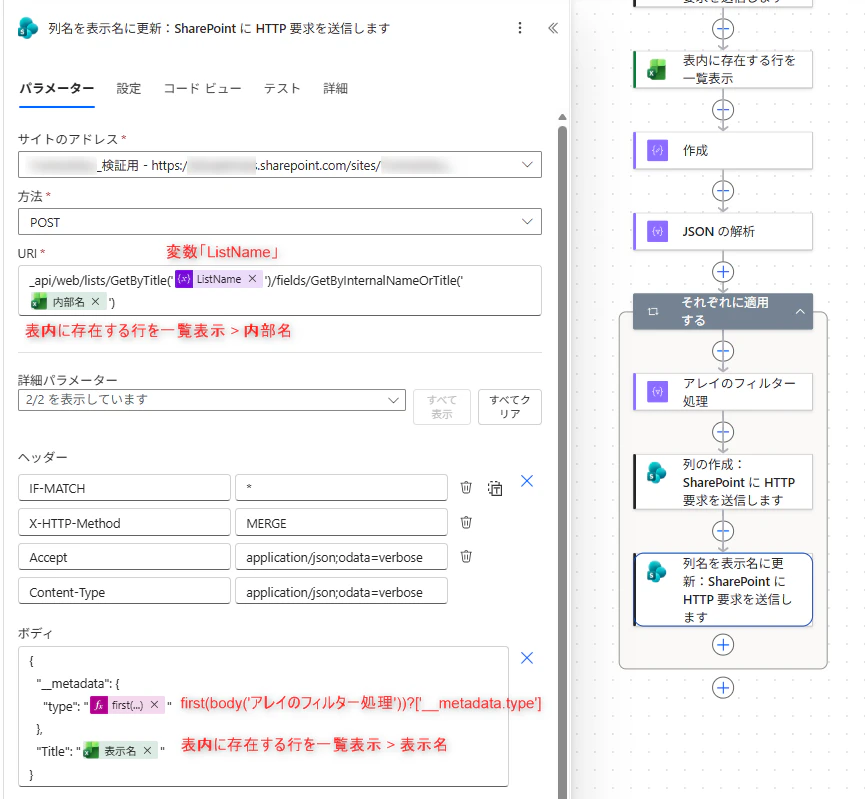Remove the ListName token from URI
865x799 pixels.
coord(252,279)
